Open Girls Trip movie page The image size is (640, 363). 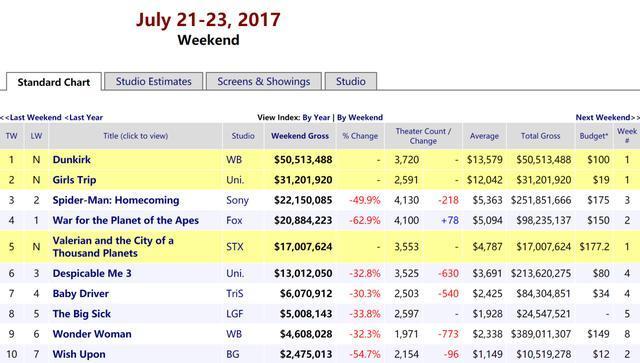(74, 180)
